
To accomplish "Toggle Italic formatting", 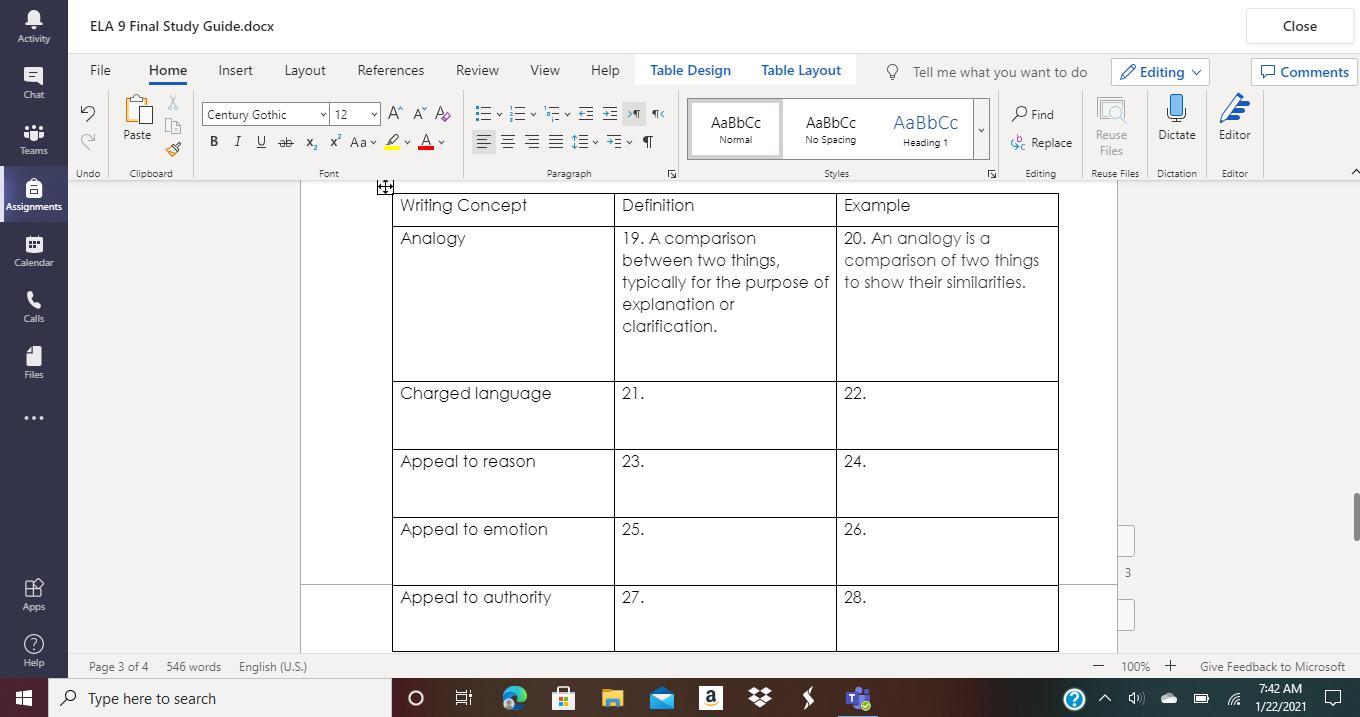I will pyautogui.click(x=237, y=142).
